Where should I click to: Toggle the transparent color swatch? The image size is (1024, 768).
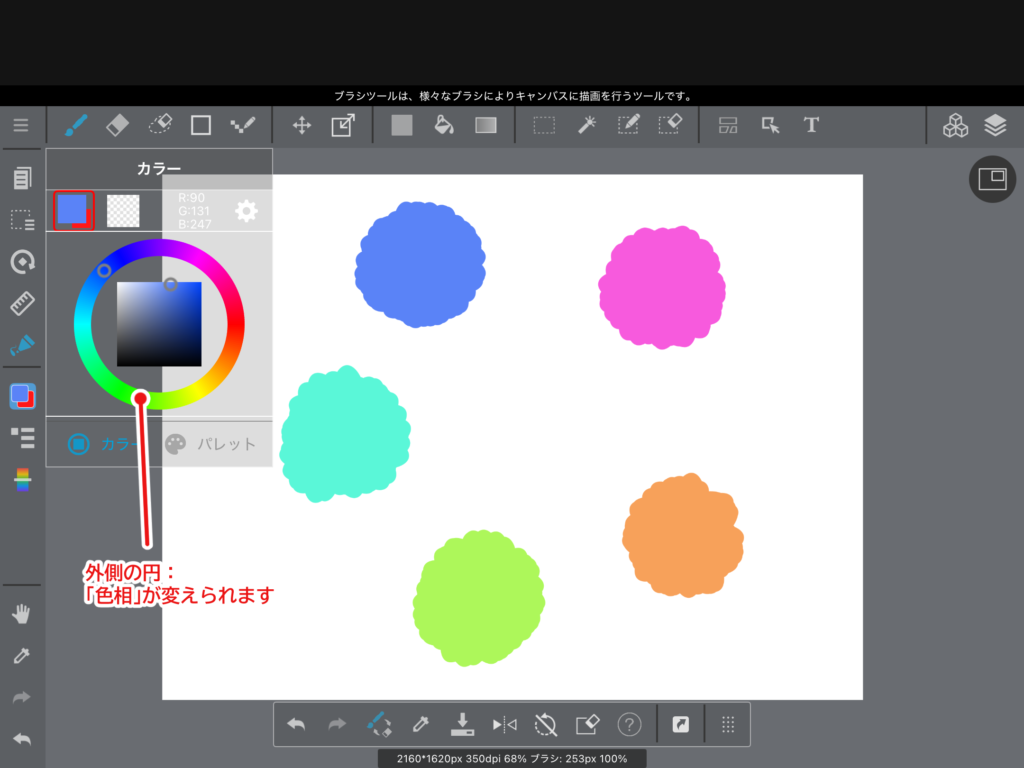click(x=123, y=211)
